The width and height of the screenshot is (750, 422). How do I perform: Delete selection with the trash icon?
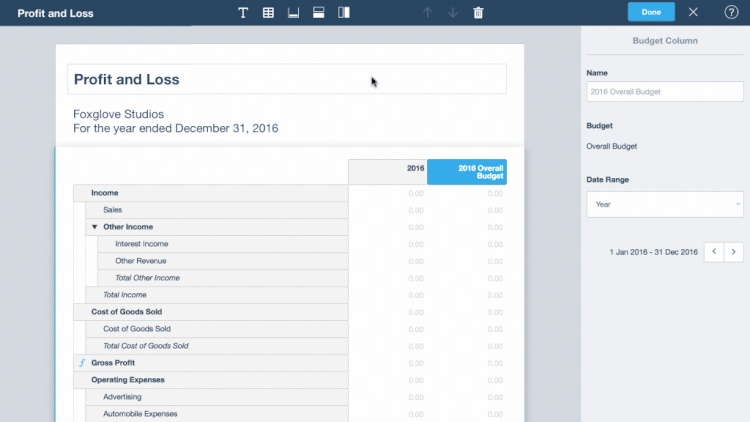[x=478, y=13]
